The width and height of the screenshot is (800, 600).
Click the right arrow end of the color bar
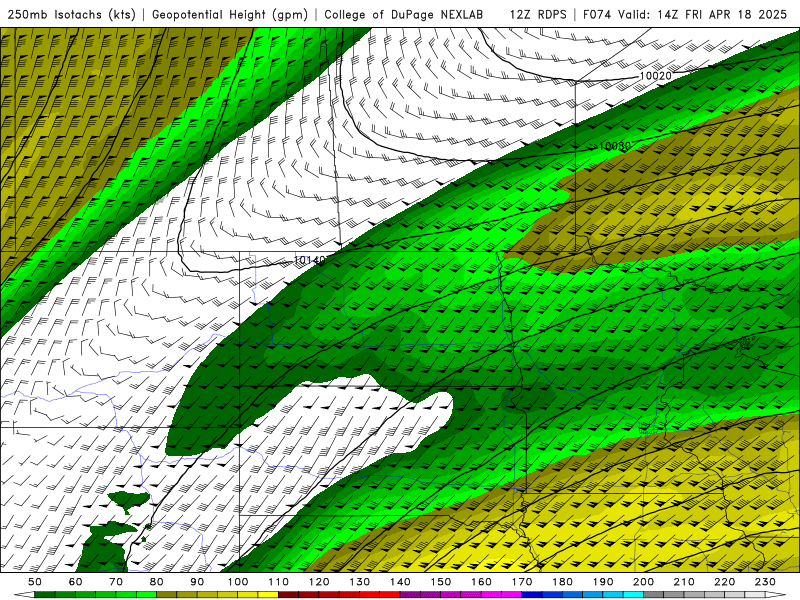click(776, 595)
